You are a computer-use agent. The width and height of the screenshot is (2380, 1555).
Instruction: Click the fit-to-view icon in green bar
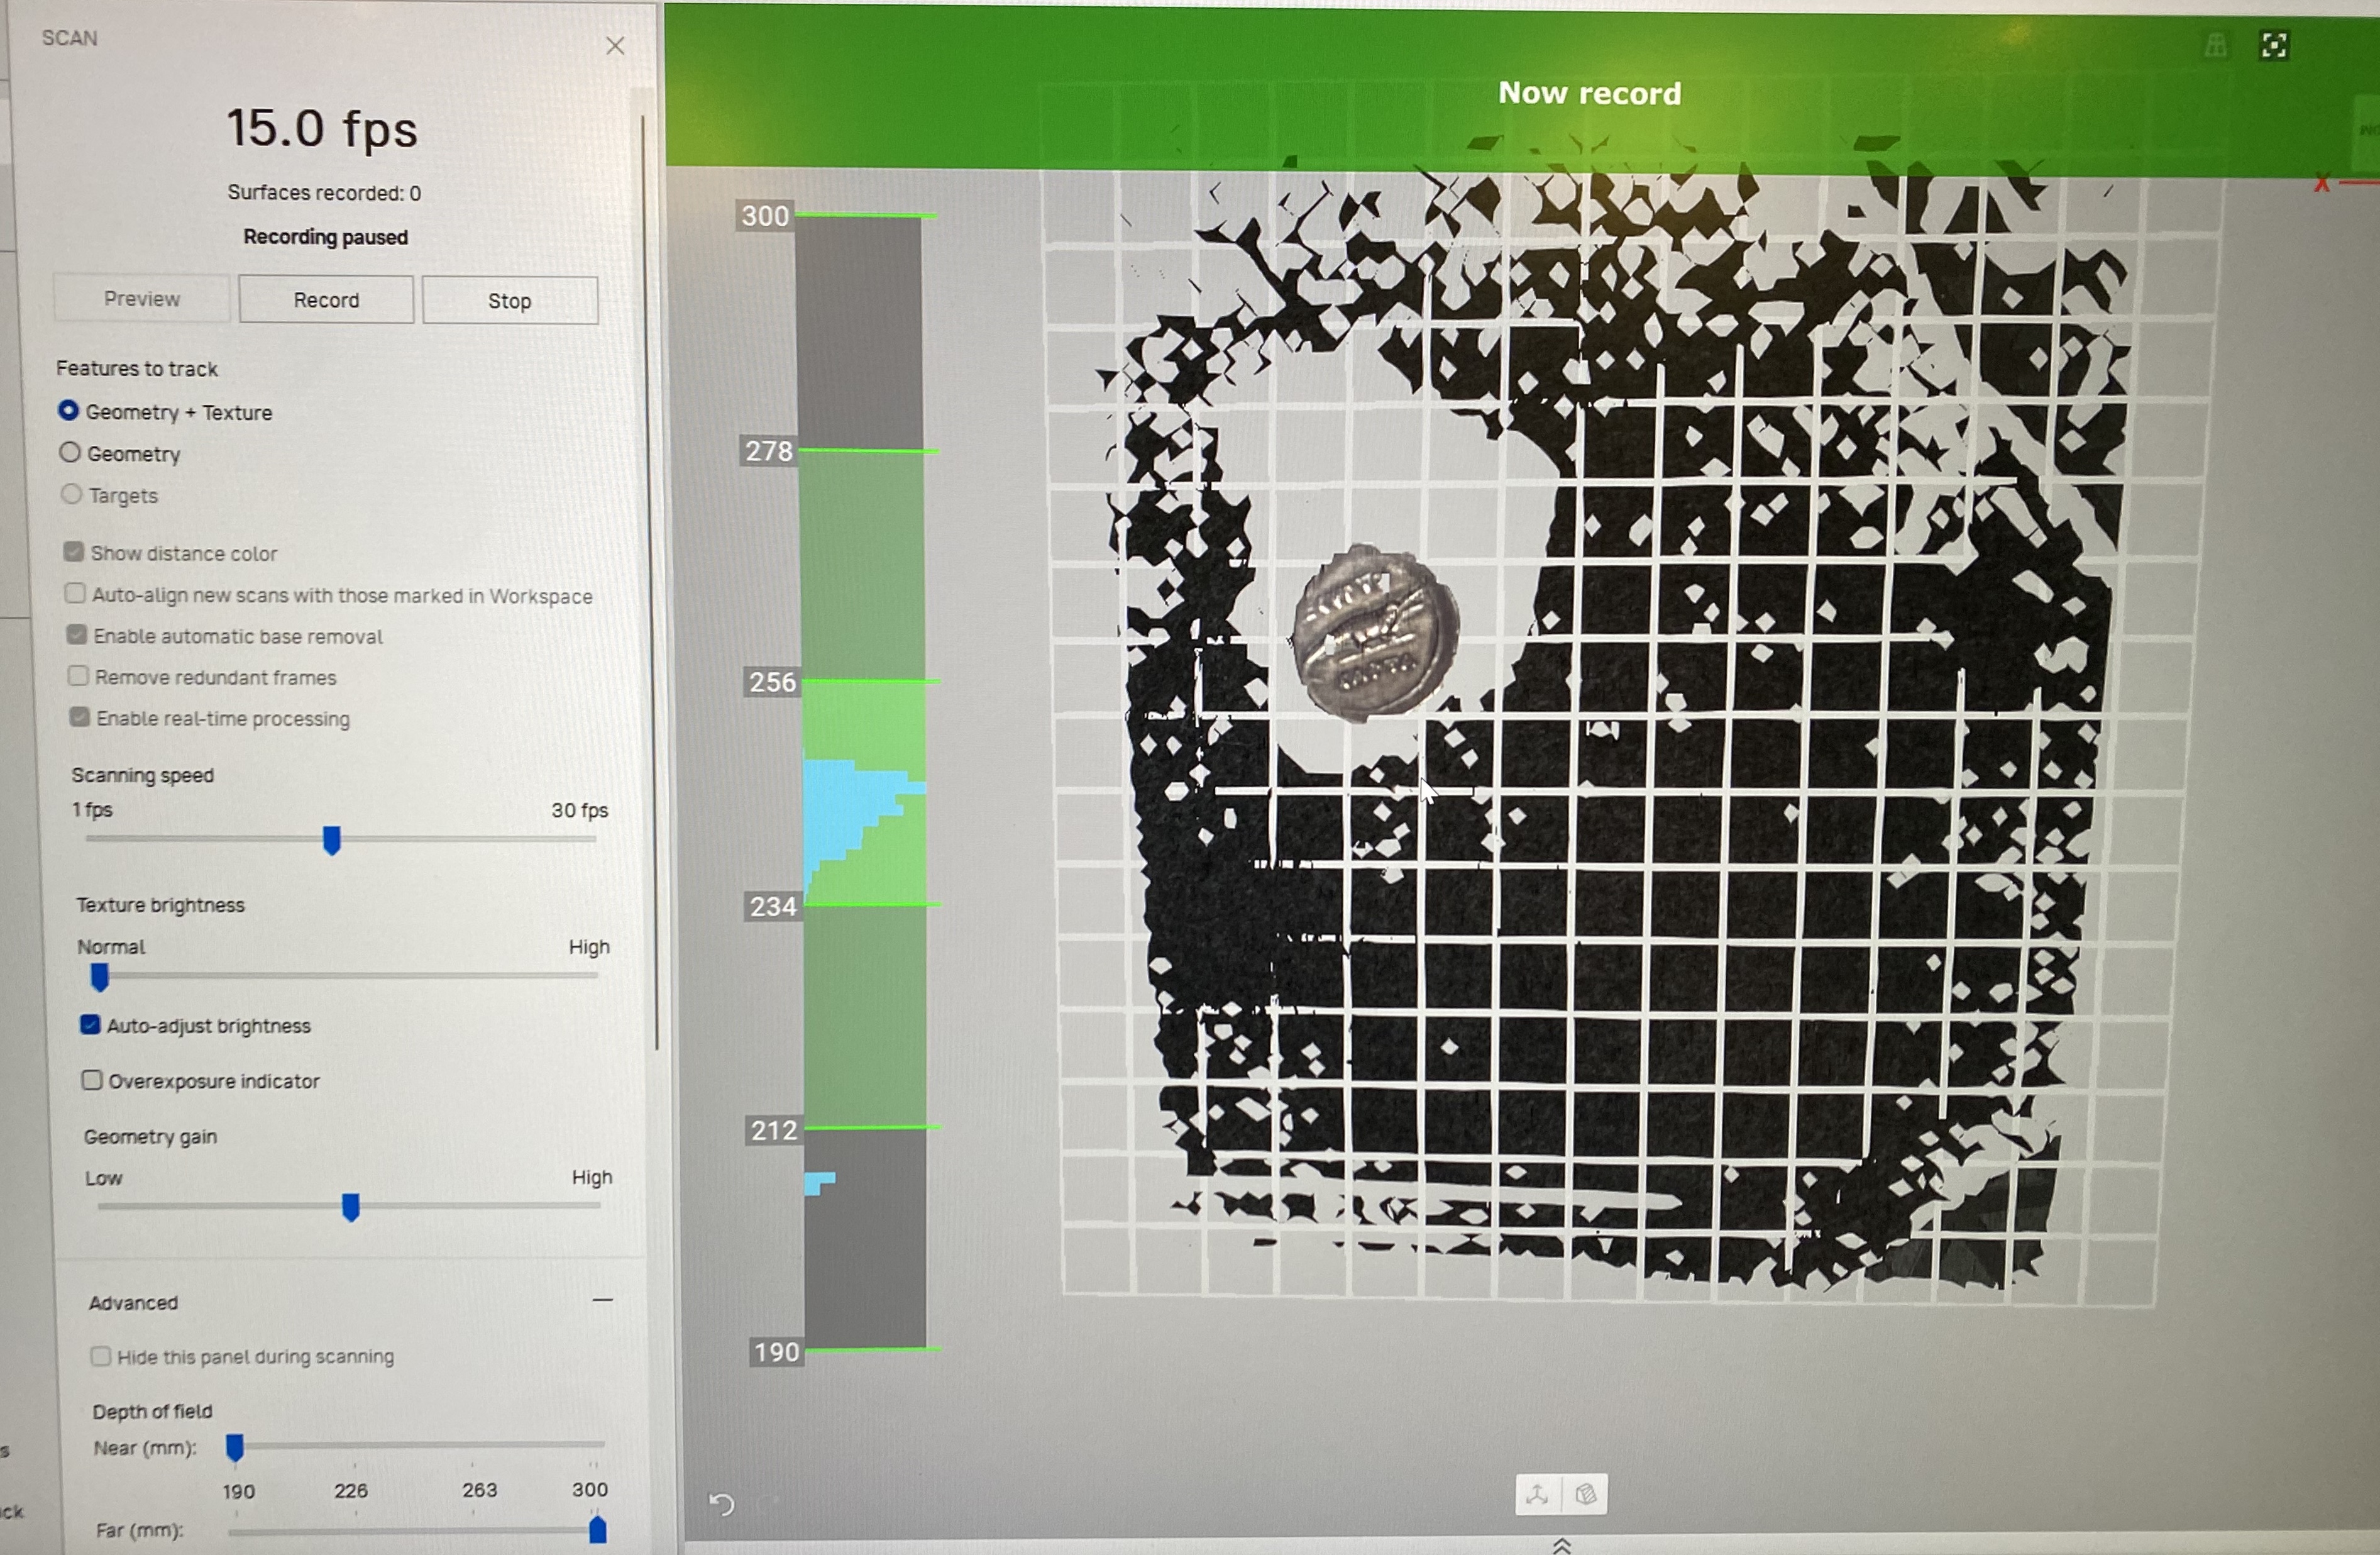(x=2274, y=46)
